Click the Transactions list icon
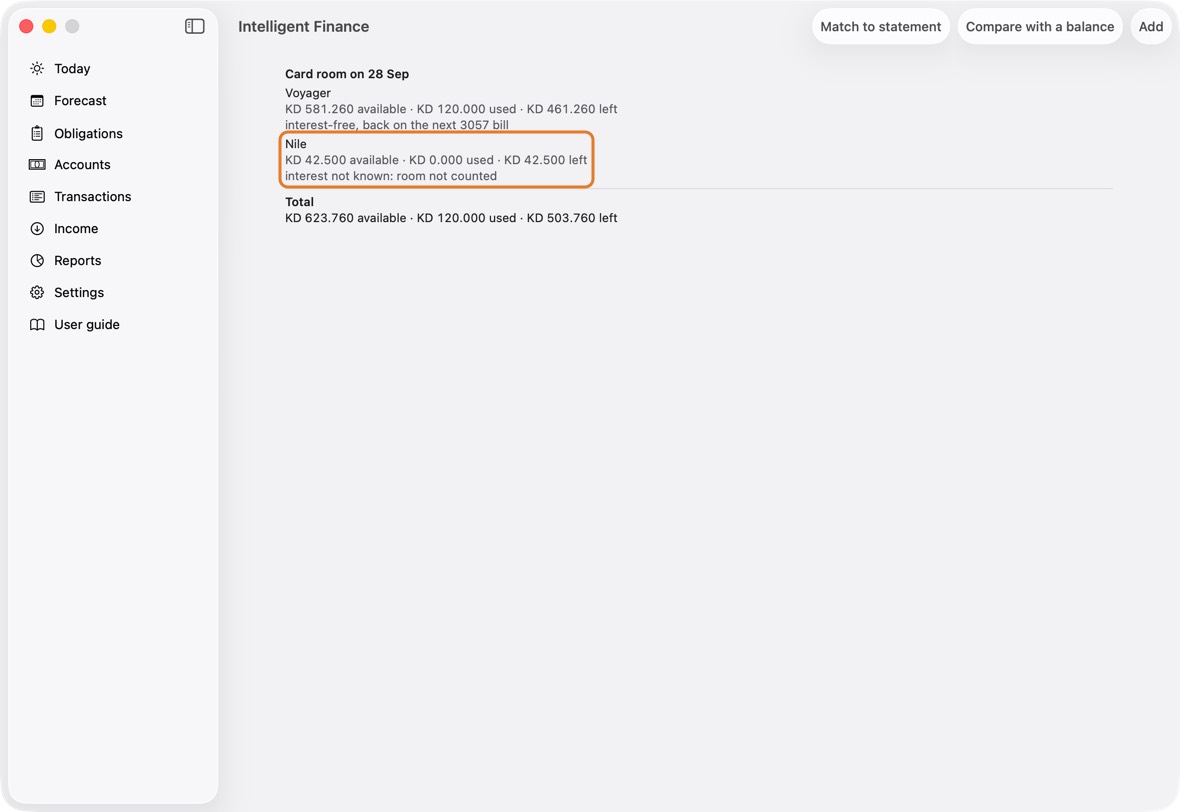Viewport: 1180px width, 812px height. pos(37,196)
